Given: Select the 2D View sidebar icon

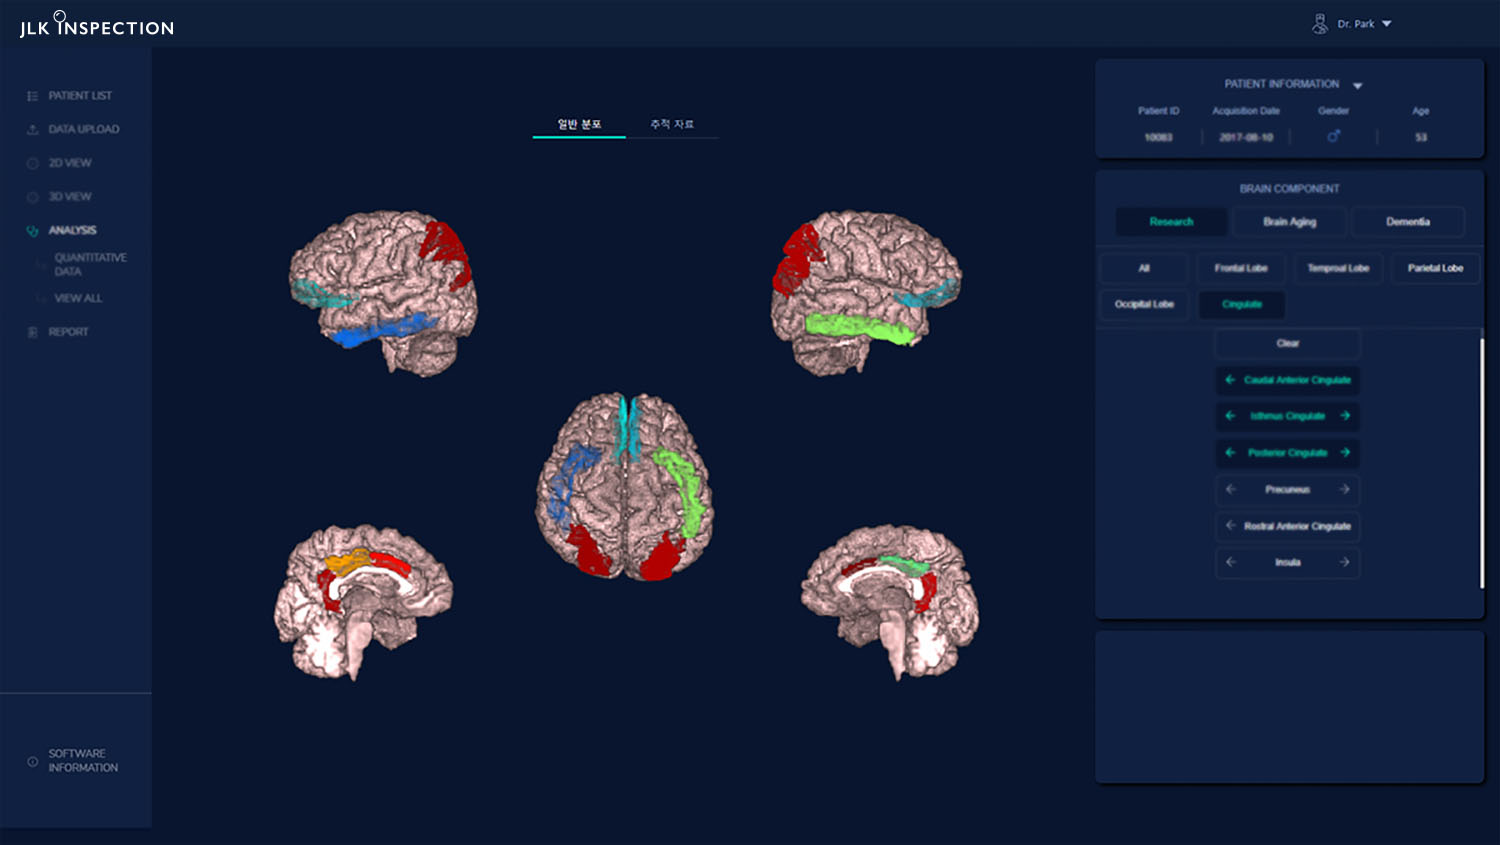Looking at the screenshot, I should (32, 163).
